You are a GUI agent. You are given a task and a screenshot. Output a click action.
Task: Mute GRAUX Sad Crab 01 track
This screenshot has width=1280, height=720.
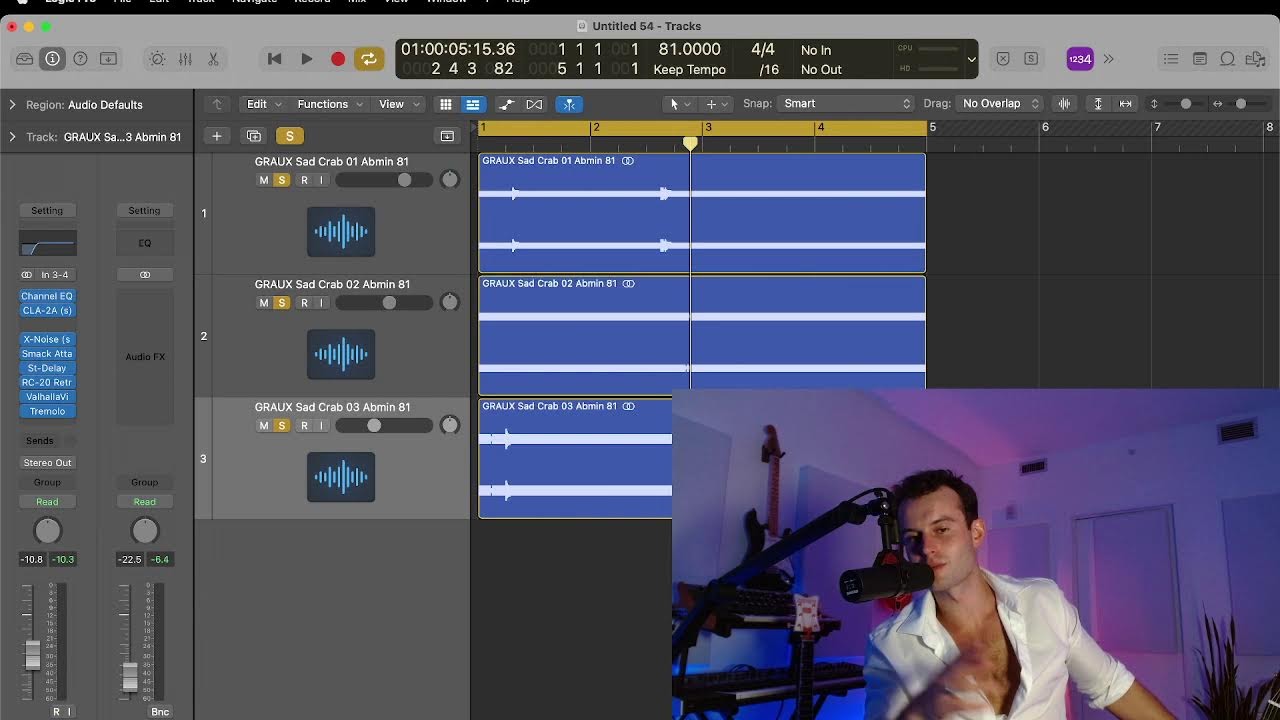(x=264, y=180)
